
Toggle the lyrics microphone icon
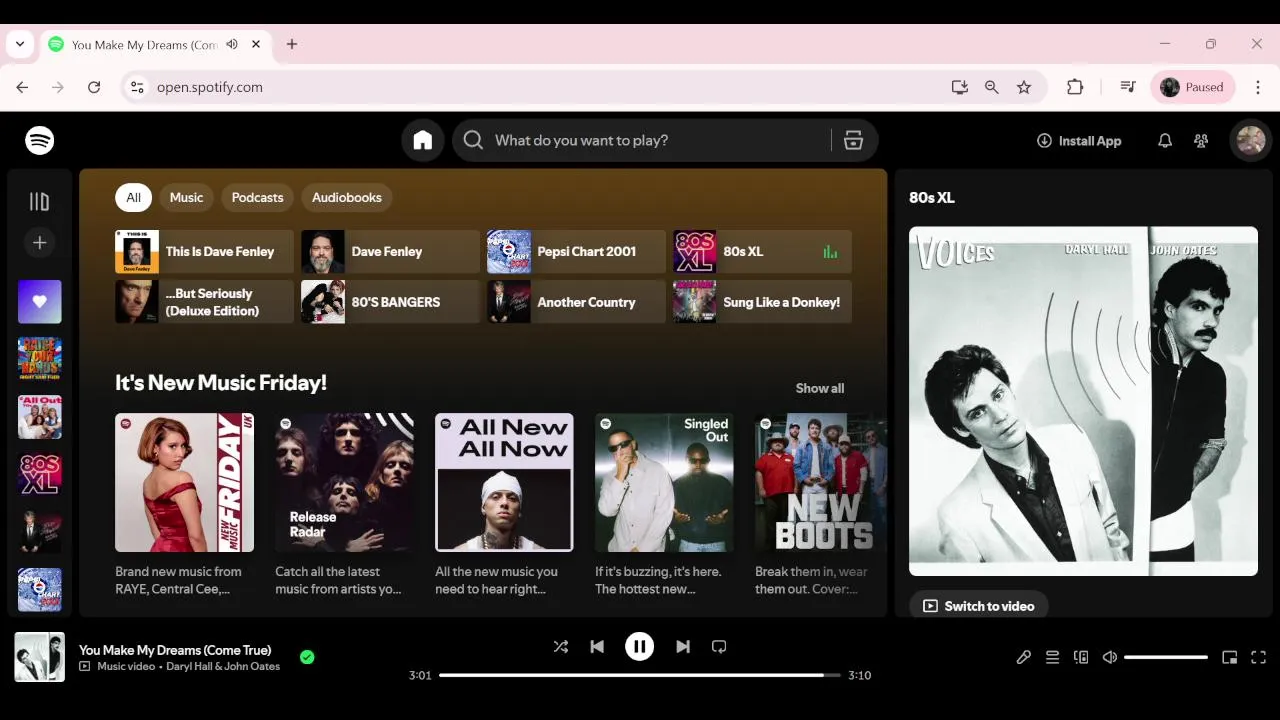tap(1024, 657)
